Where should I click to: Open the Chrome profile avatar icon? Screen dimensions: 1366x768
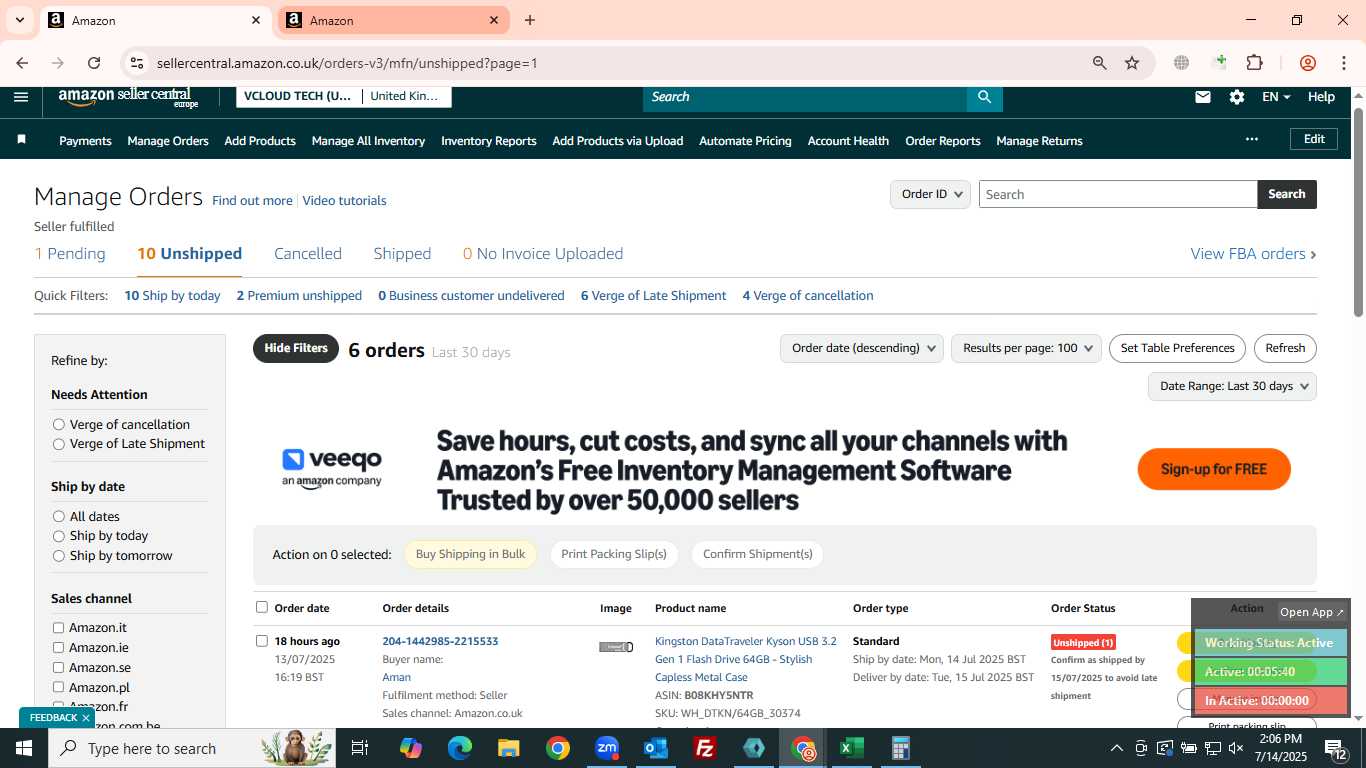click(x=1307, y=63)
